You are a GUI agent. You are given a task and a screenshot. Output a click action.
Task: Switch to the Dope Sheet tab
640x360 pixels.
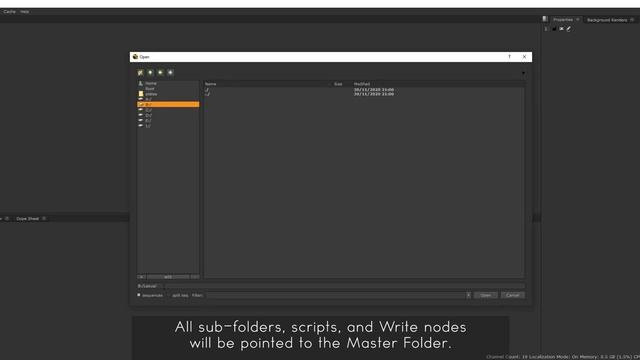(27, 219)
